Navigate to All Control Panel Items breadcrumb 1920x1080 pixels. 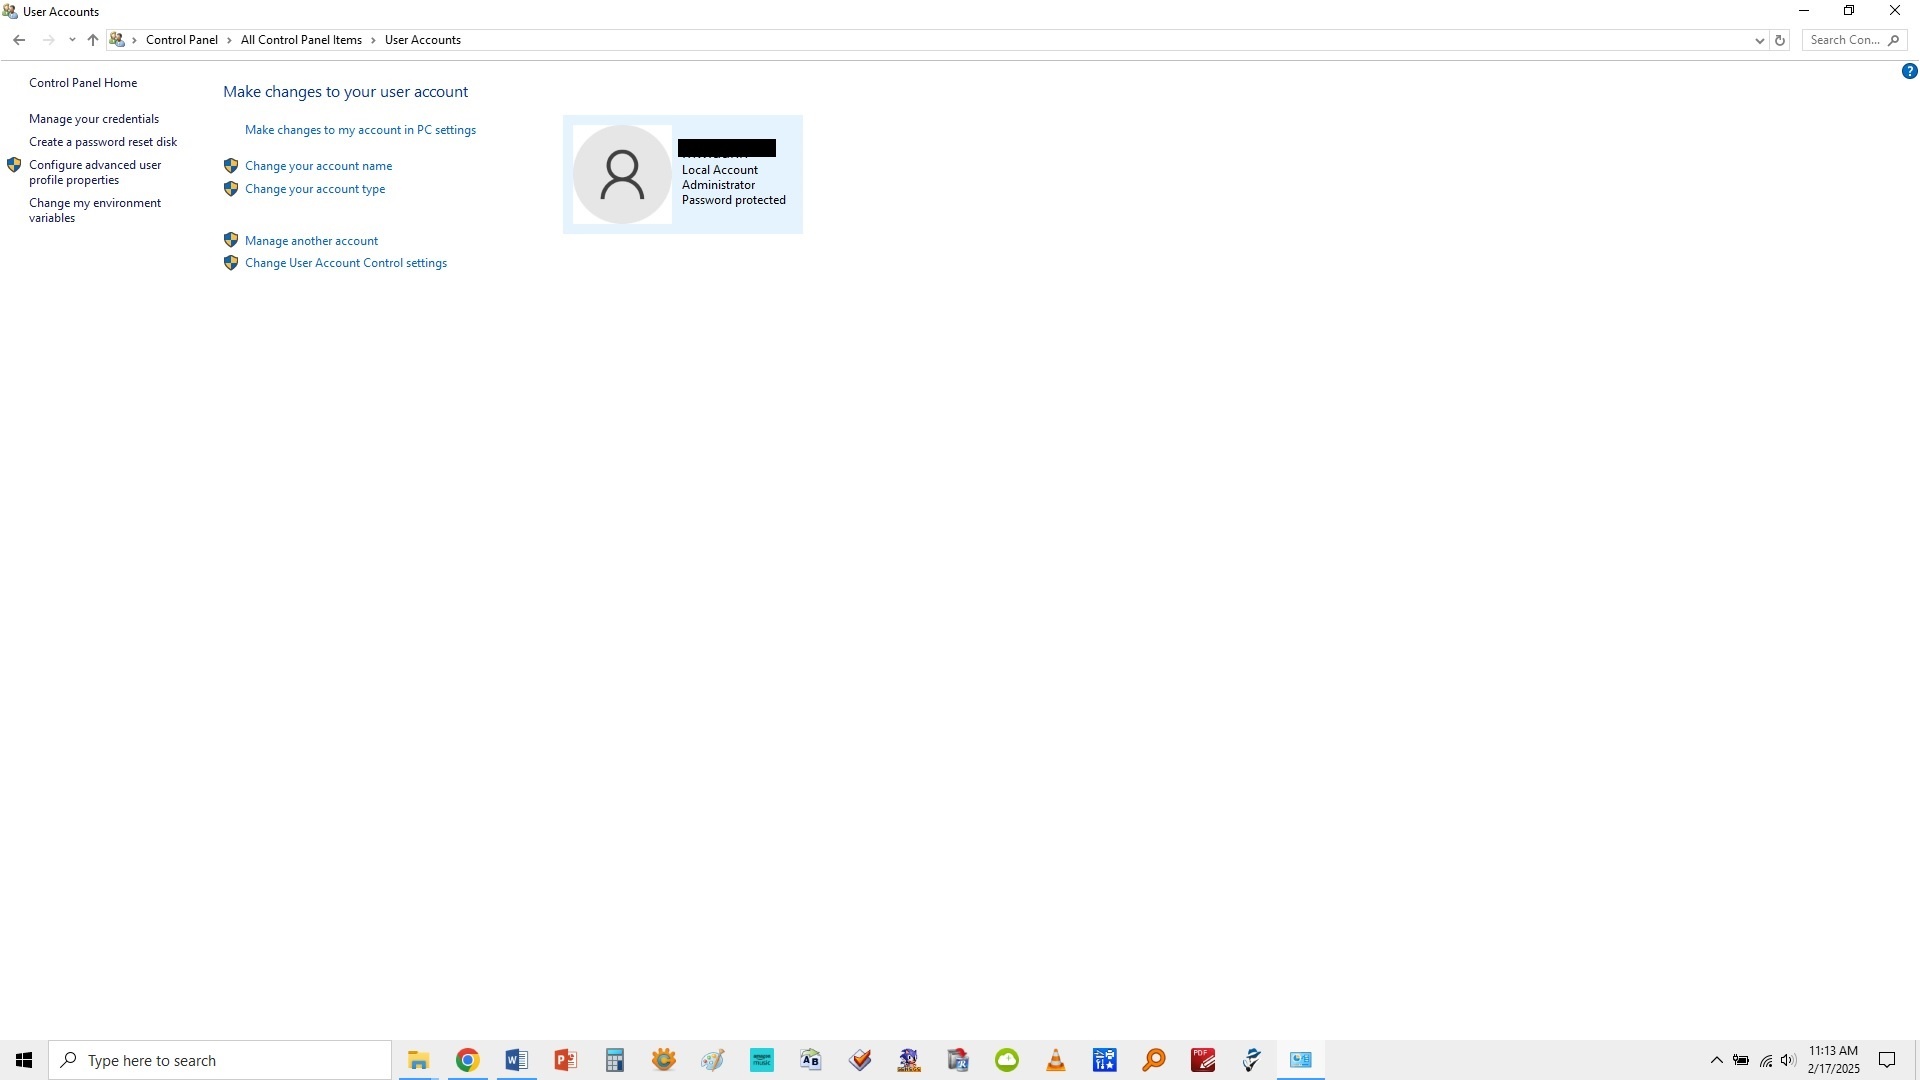tap(301, 39)
